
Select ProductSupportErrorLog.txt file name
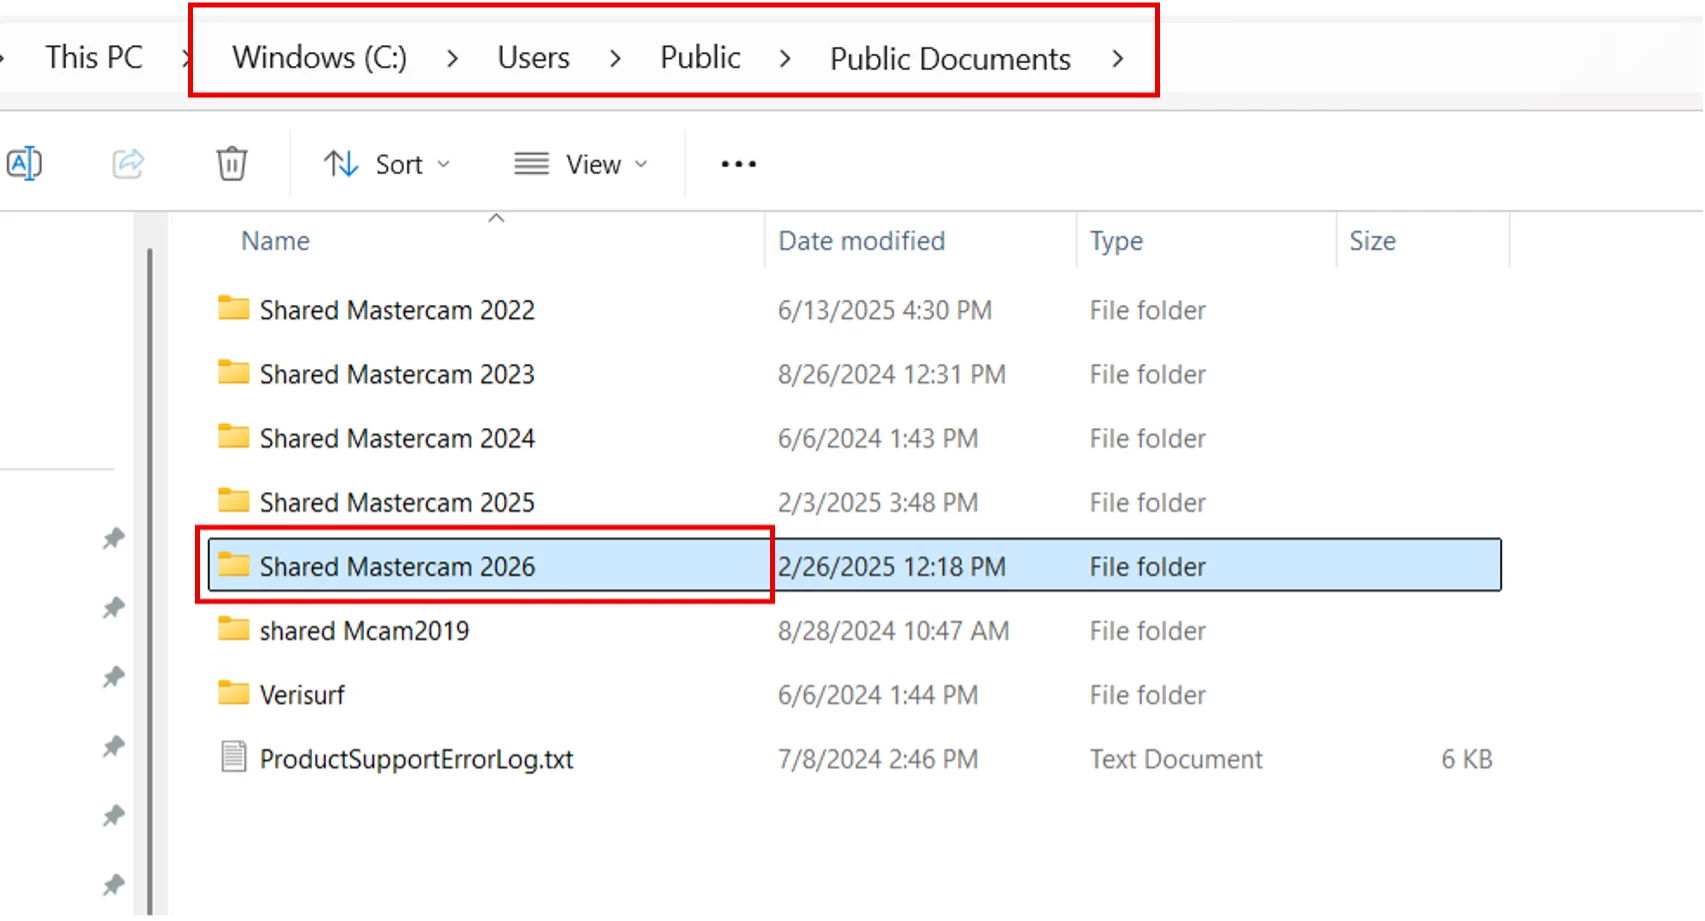(x=416, y=759)
